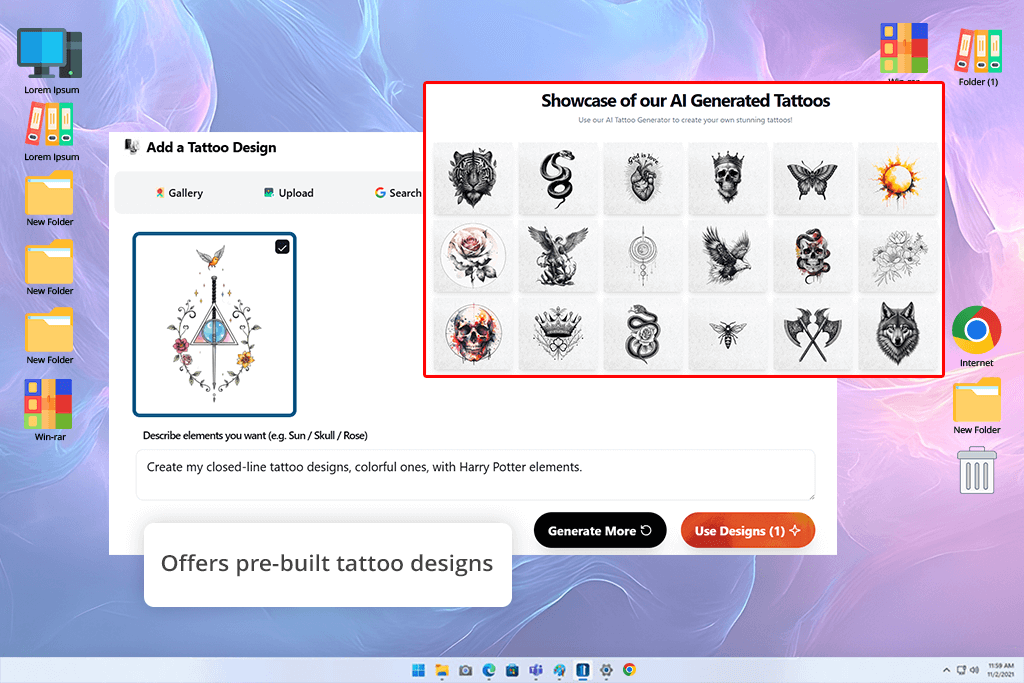This screenshot has height=683, width=1024.
Task: Open Microsoft Store from taskbar
Action: [513, 670]
